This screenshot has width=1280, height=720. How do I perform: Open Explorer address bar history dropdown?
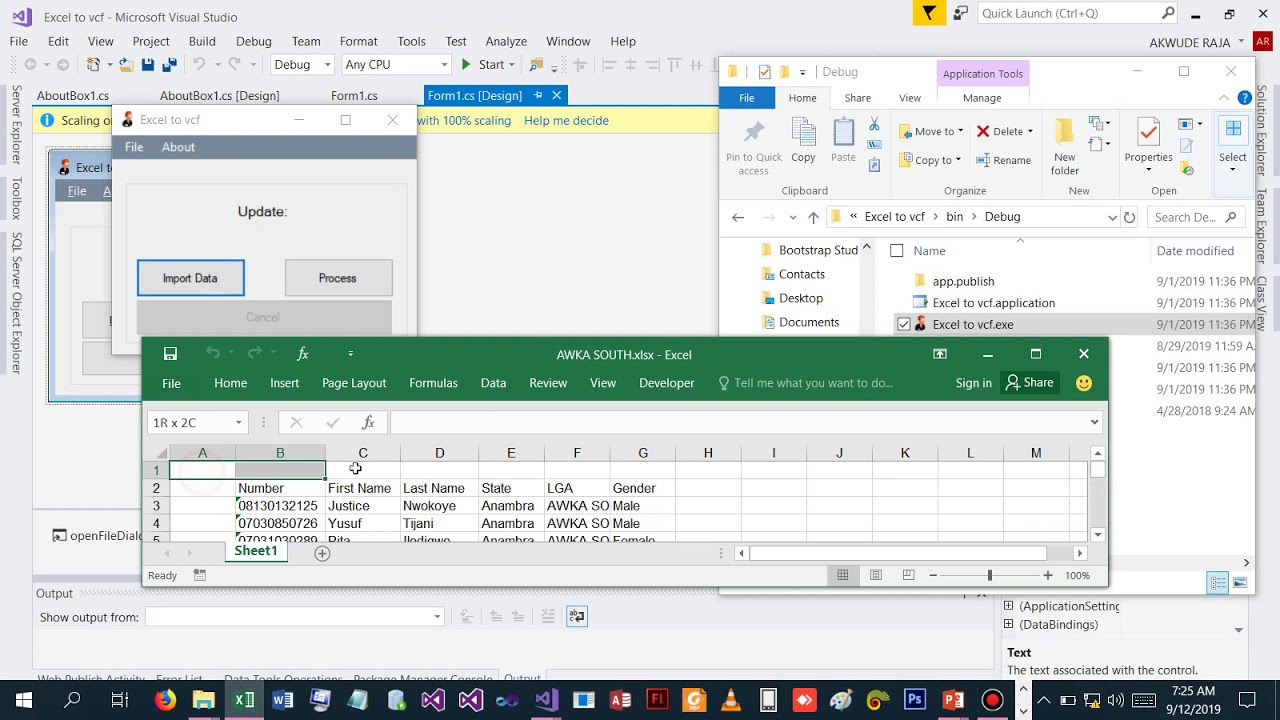(x=1111, y=217)
